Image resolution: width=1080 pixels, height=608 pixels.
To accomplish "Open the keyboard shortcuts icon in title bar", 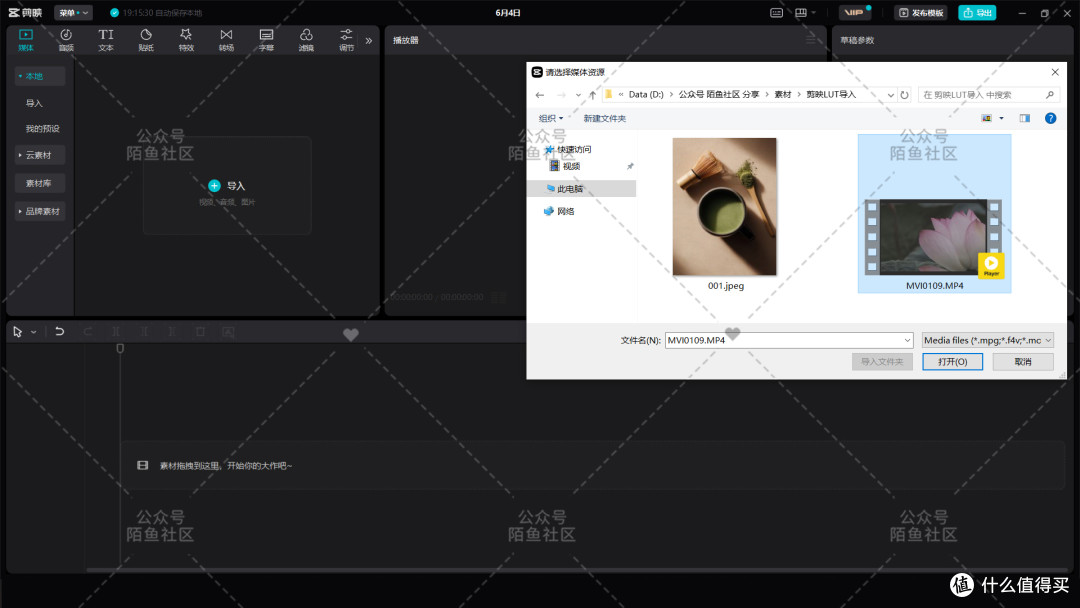I will point(776,12).
